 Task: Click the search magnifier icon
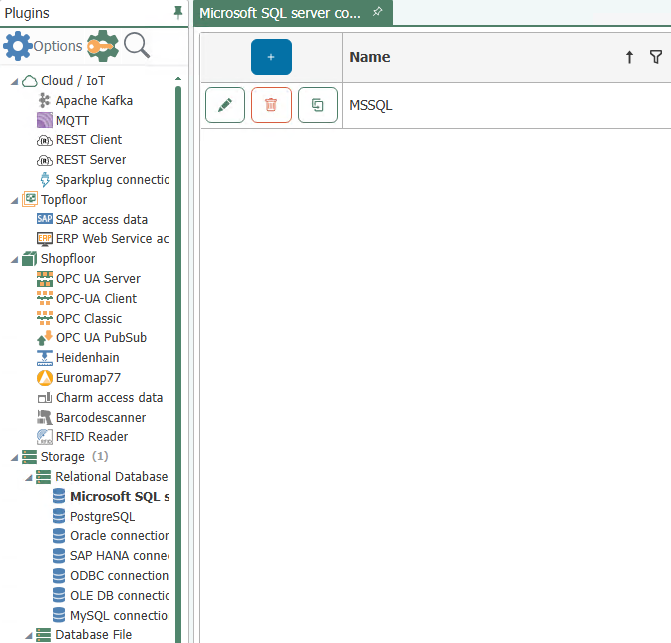(137, 45)
